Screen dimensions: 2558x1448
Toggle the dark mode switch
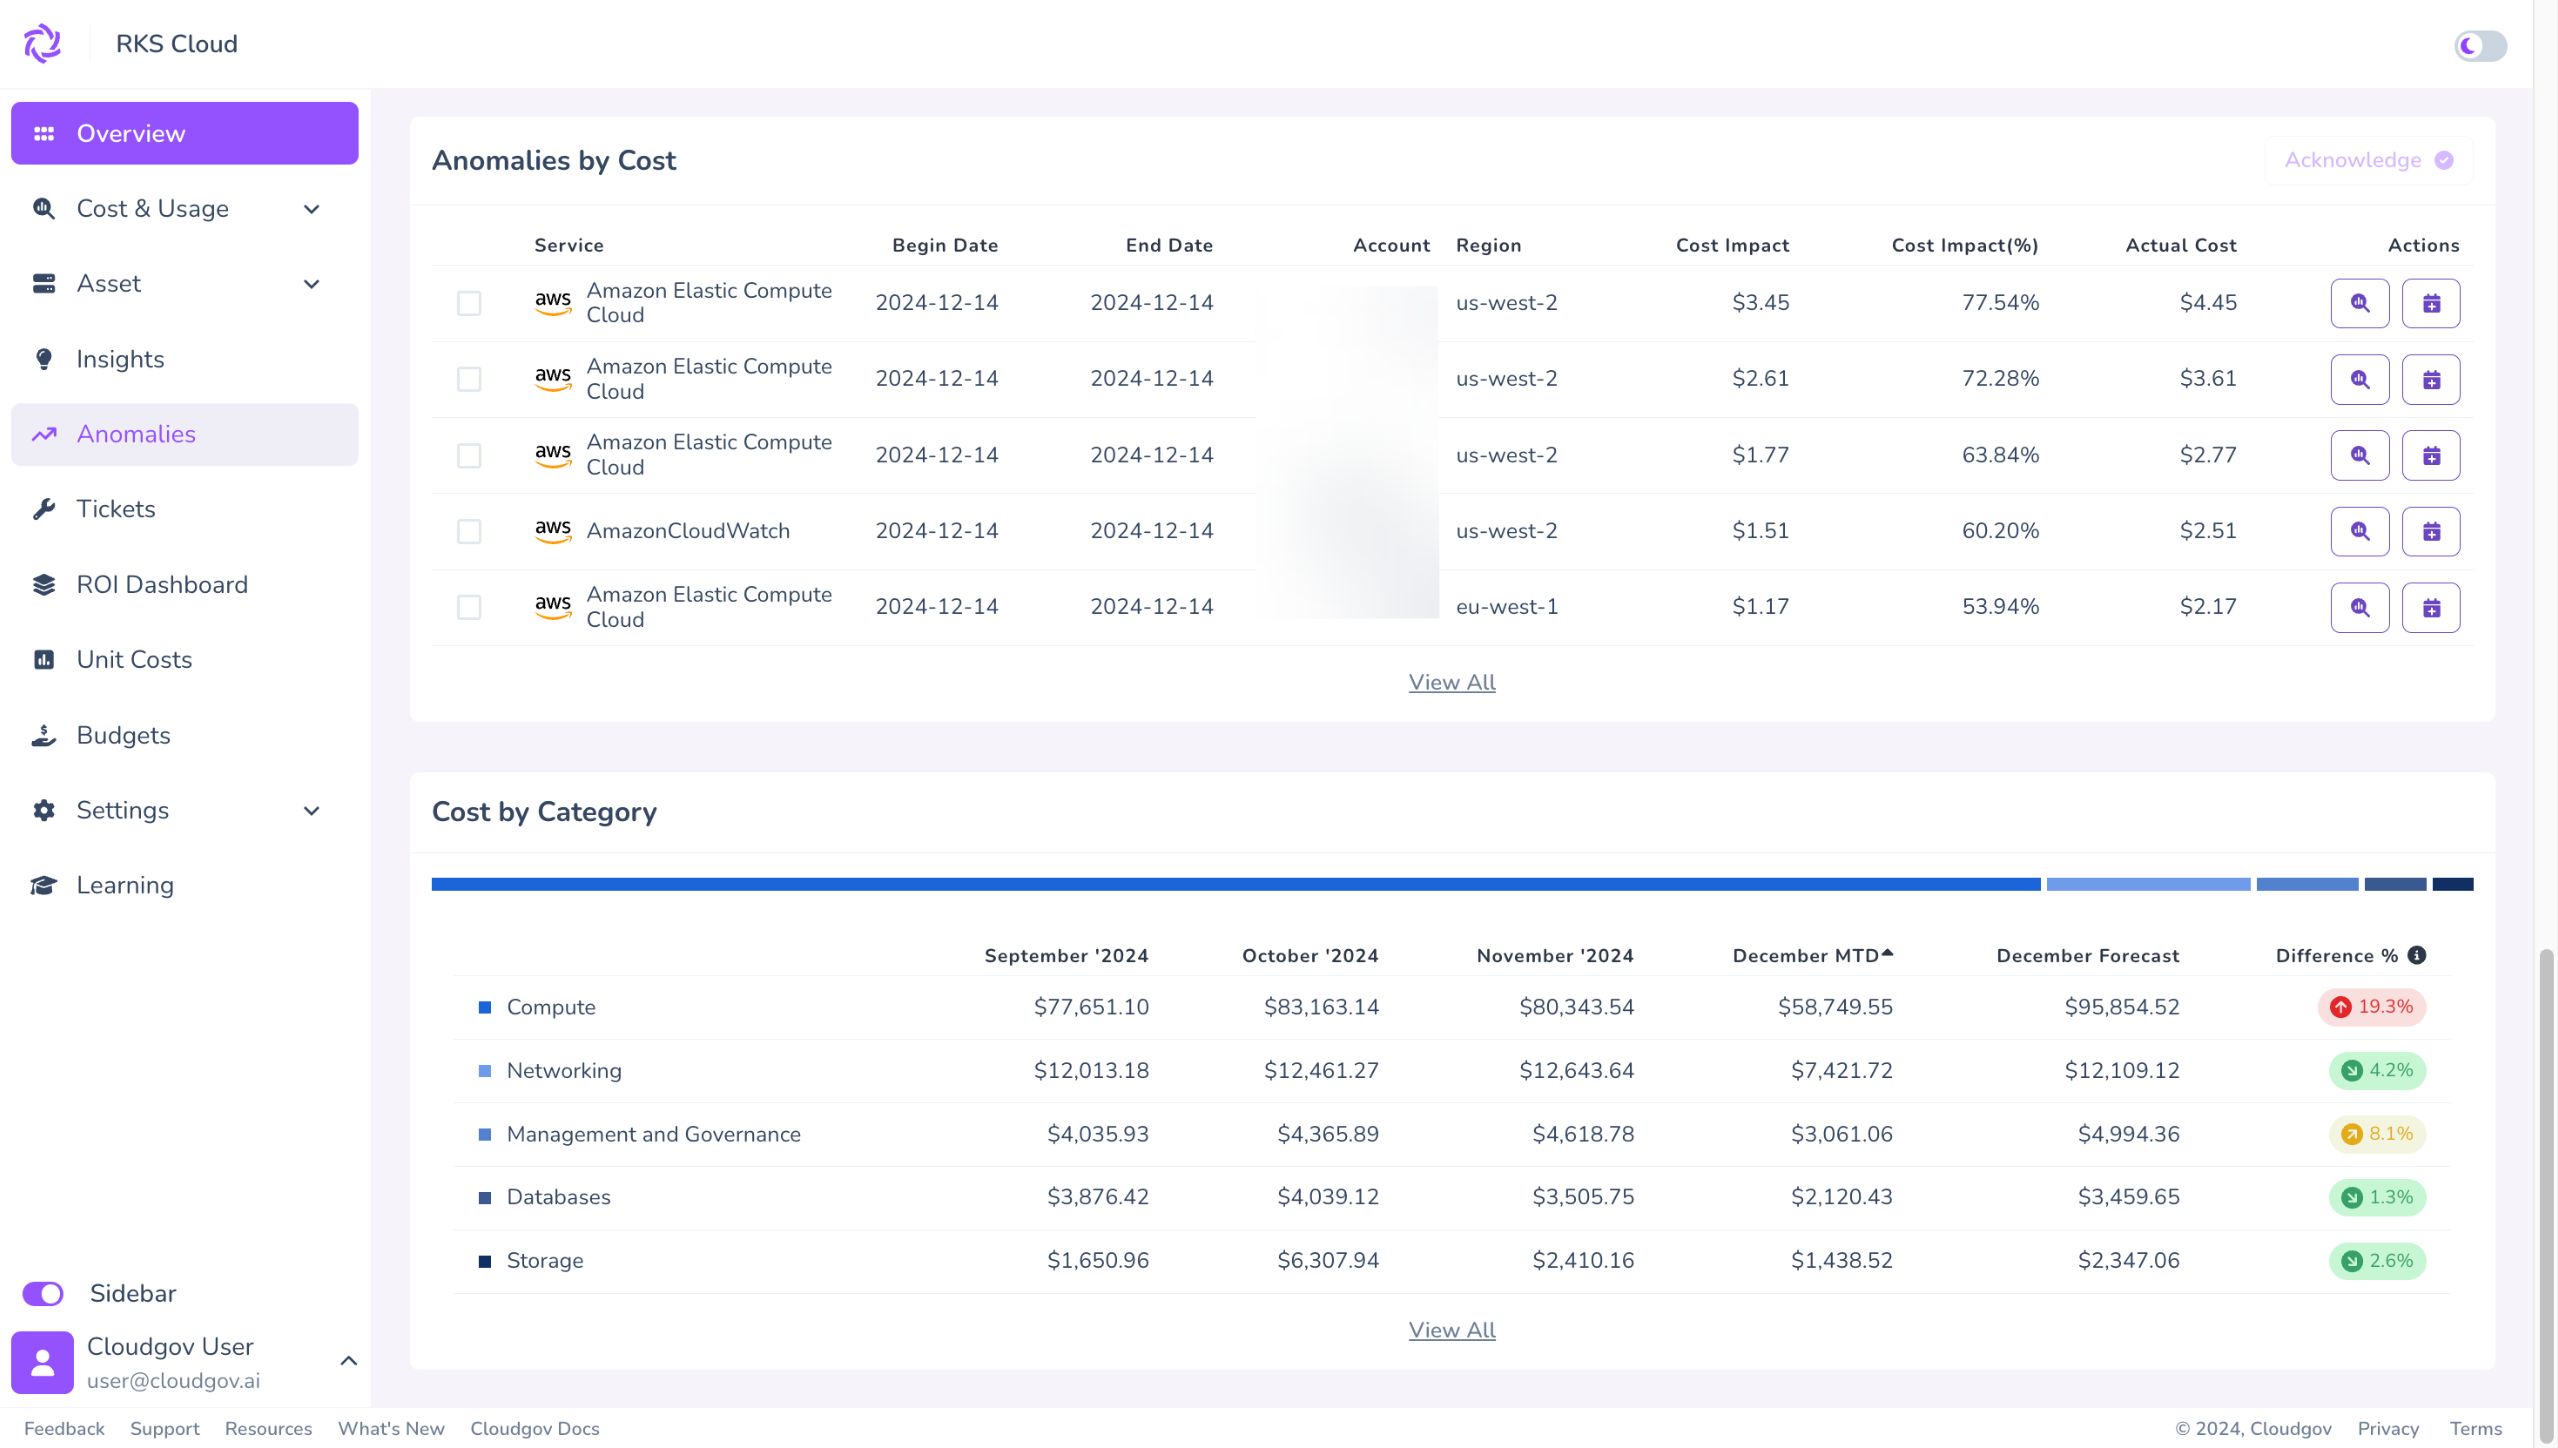(2479, 46)
